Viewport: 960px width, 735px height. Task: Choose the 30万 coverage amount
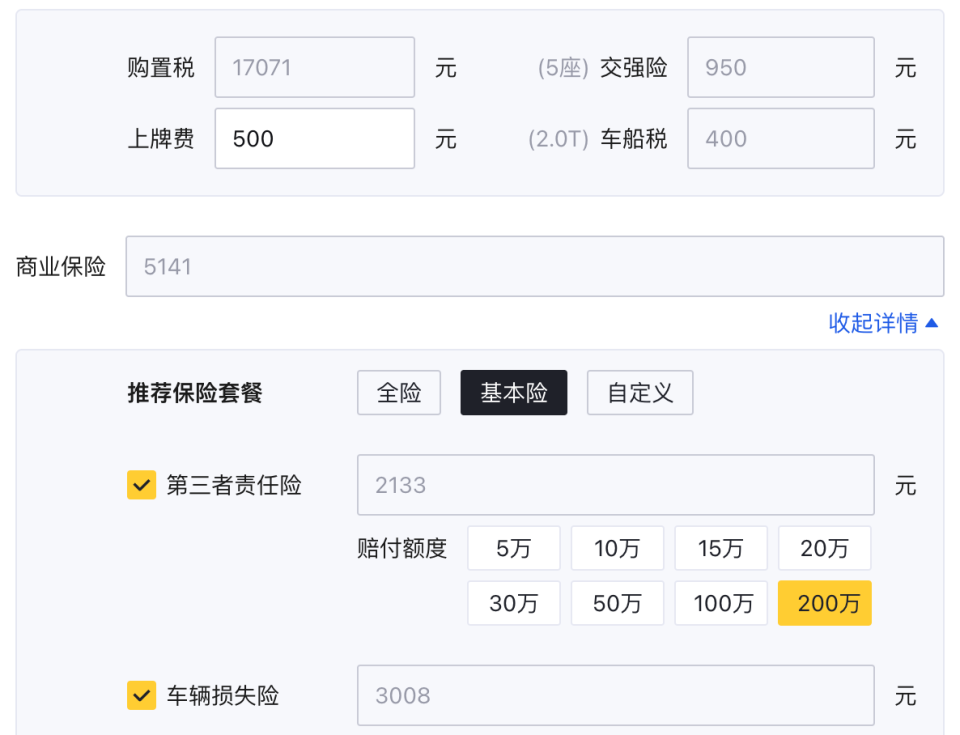pyautogui.click(x=513, y=603)
